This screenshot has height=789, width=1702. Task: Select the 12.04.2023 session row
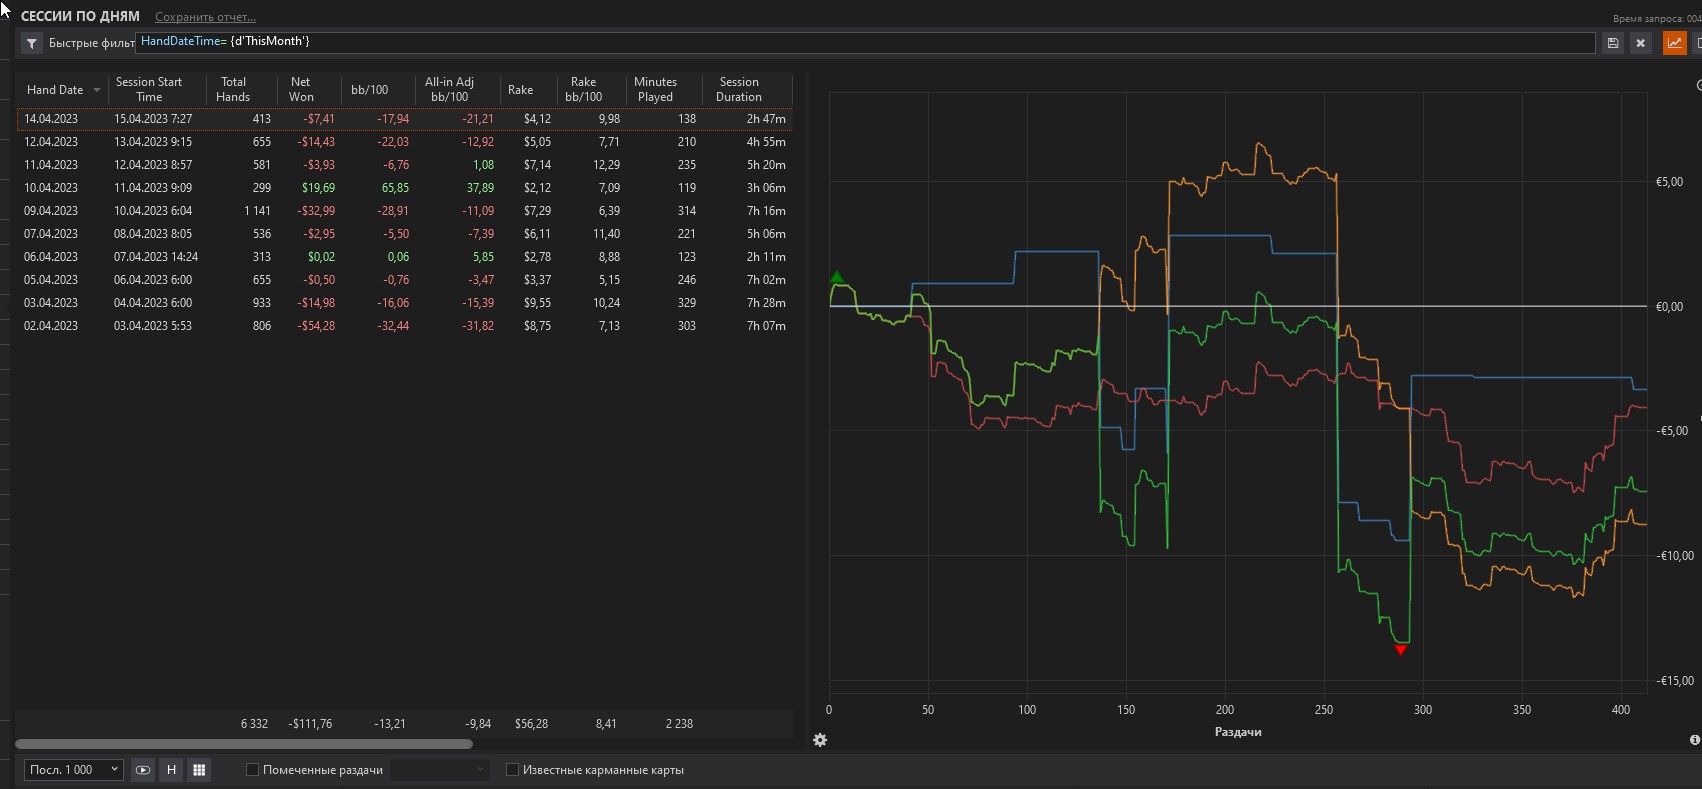[404, 142]
